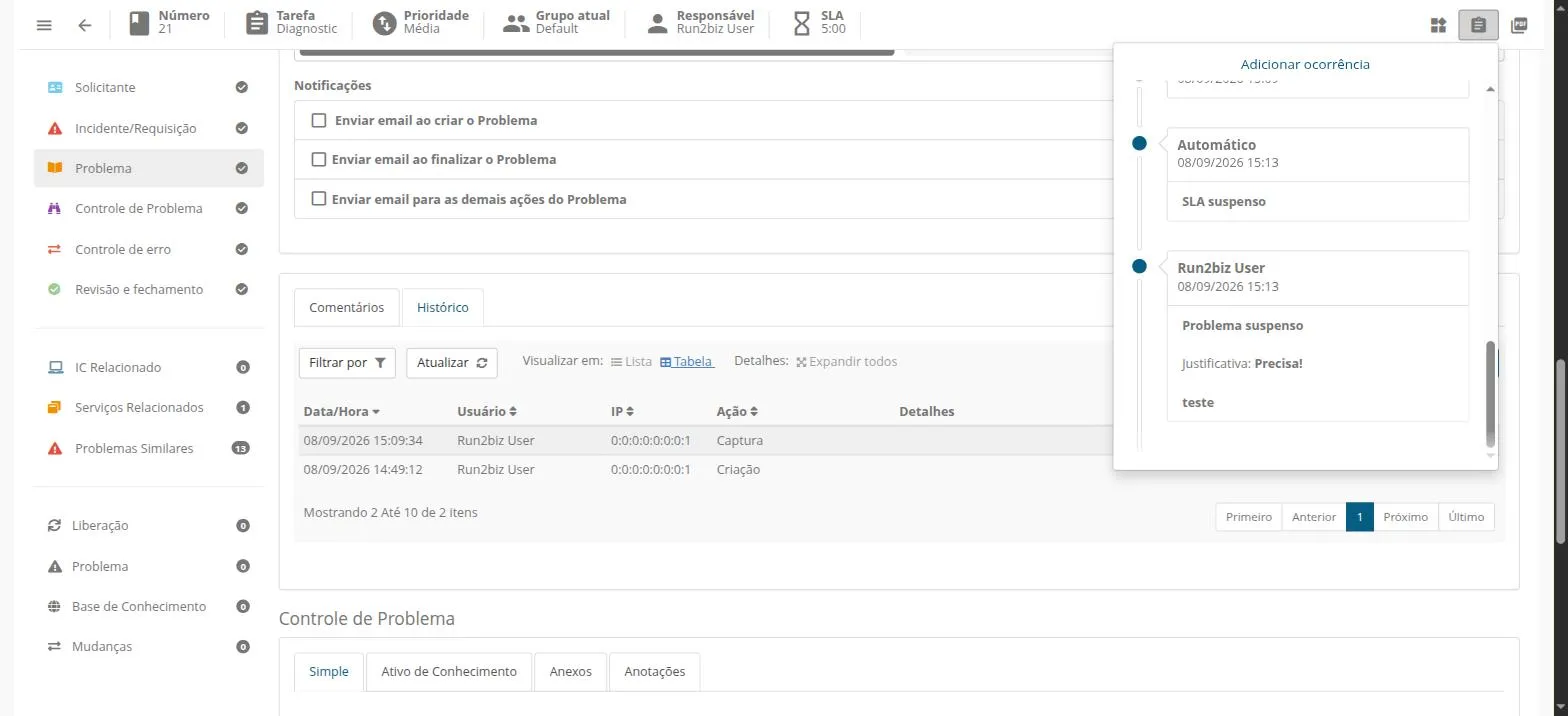
Task: Click the Grupo atual people icon
Action: point(516,23)
